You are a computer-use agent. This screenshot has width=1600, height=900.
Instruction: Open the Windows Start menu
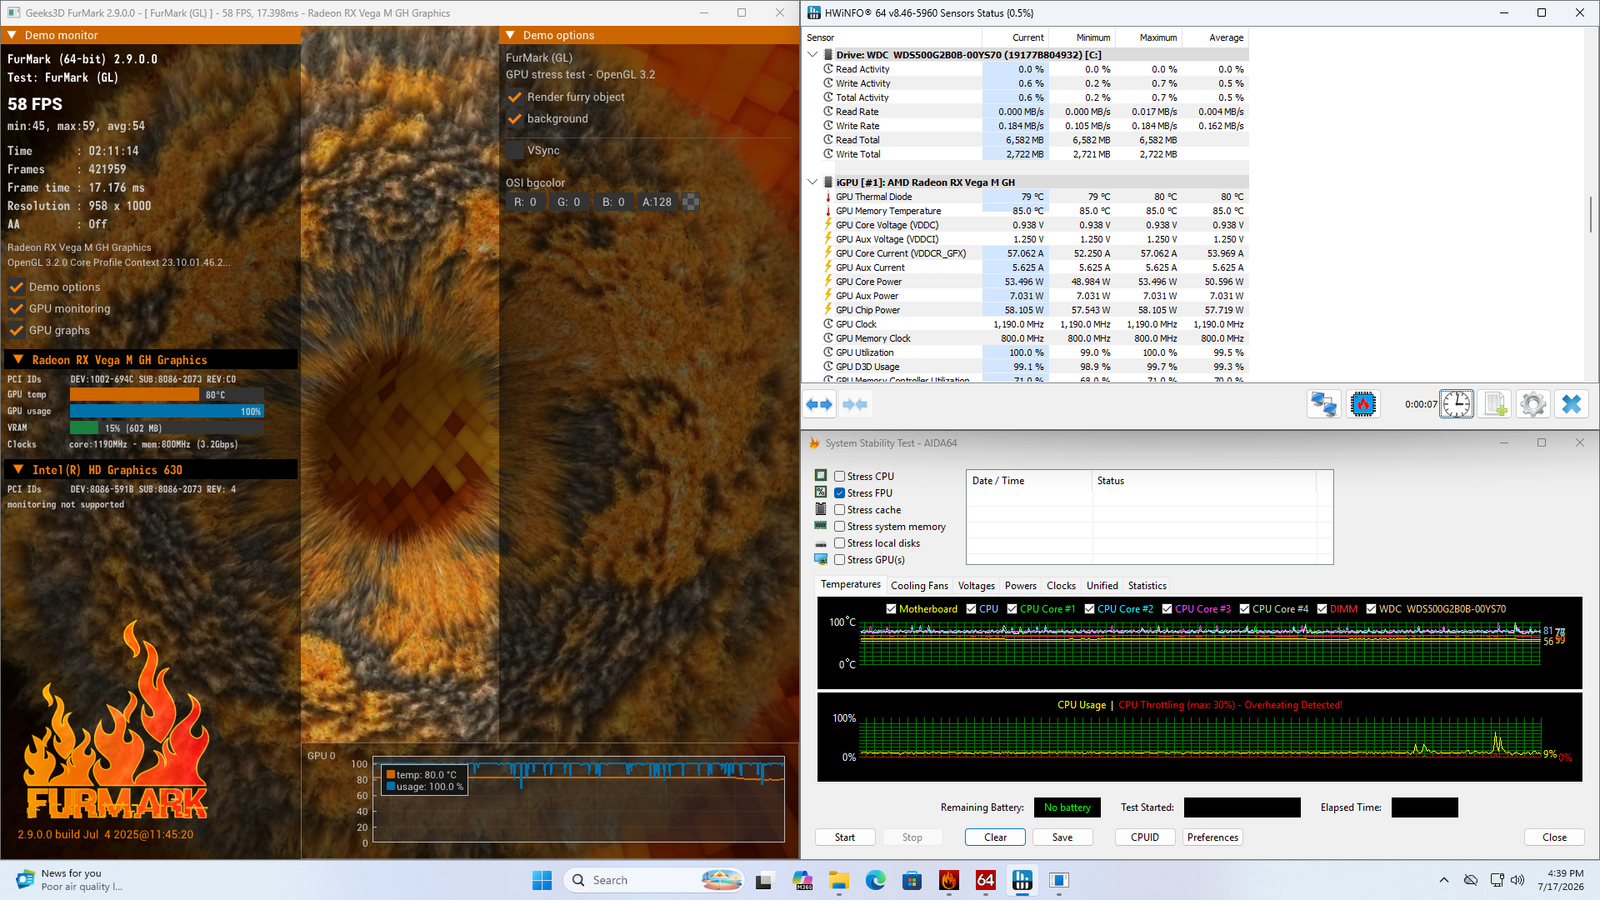click(x=542, y=880)
